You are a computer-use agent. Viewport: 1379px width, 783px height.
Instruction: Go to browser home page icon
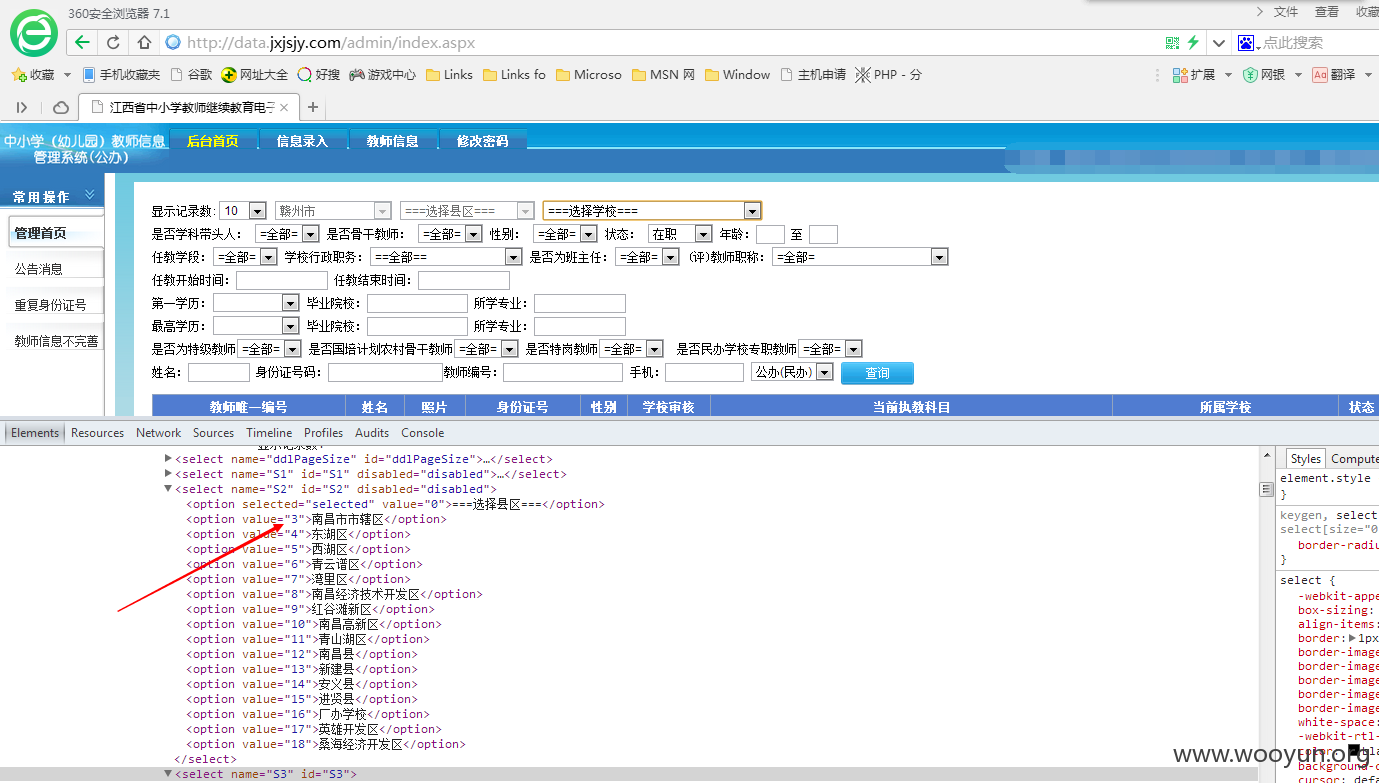click(144, 42)
